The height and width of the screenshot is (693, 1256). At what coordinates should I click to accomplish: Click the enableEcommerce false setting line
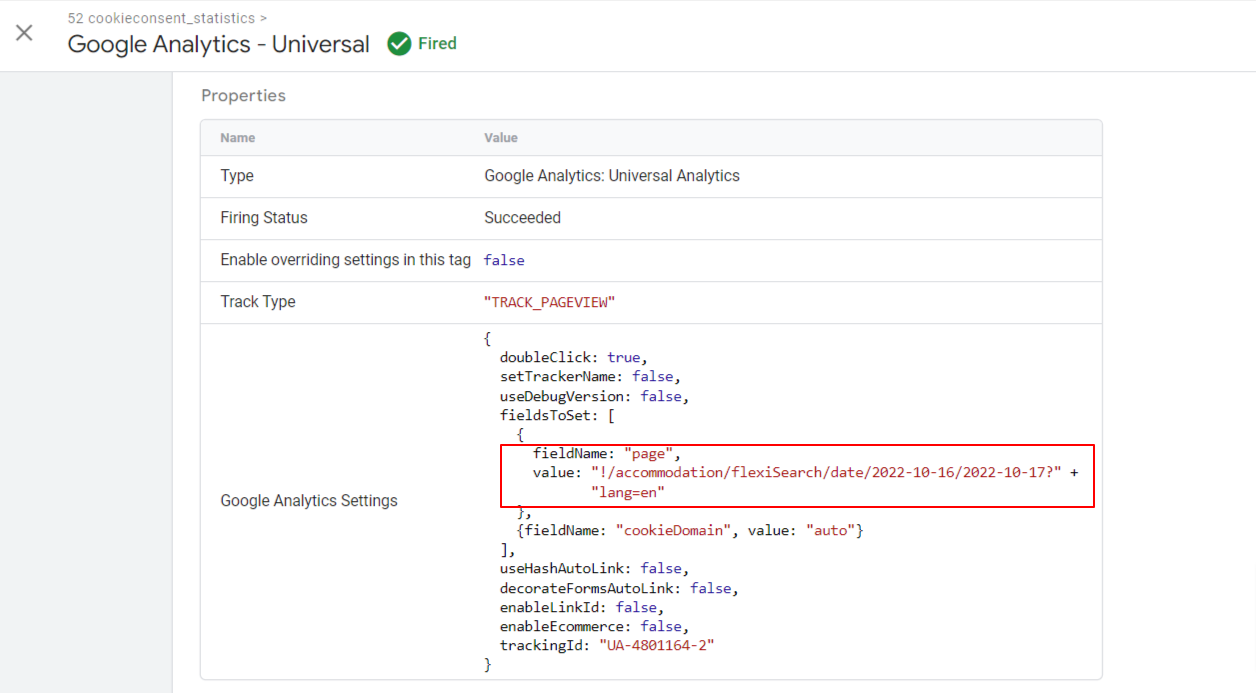tap(594, 626)
